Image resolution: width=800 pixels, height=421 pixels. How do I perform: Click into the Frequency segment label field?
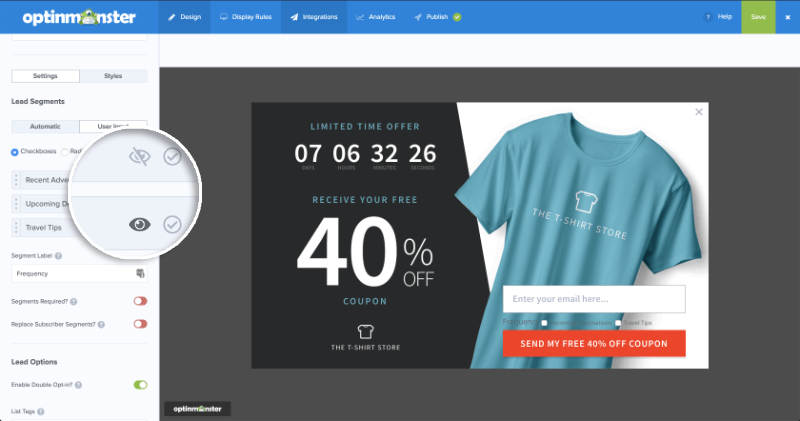(x=79, y=274)
